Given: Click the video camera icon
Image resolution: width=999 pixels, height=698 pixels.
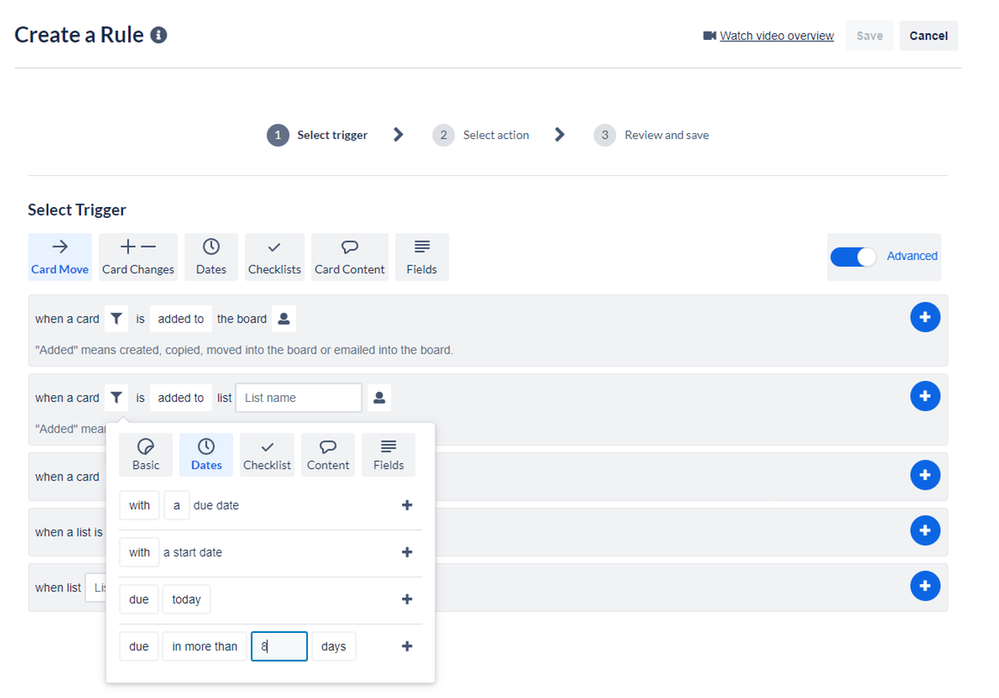Looking at the screenshot, I should 709,36.
